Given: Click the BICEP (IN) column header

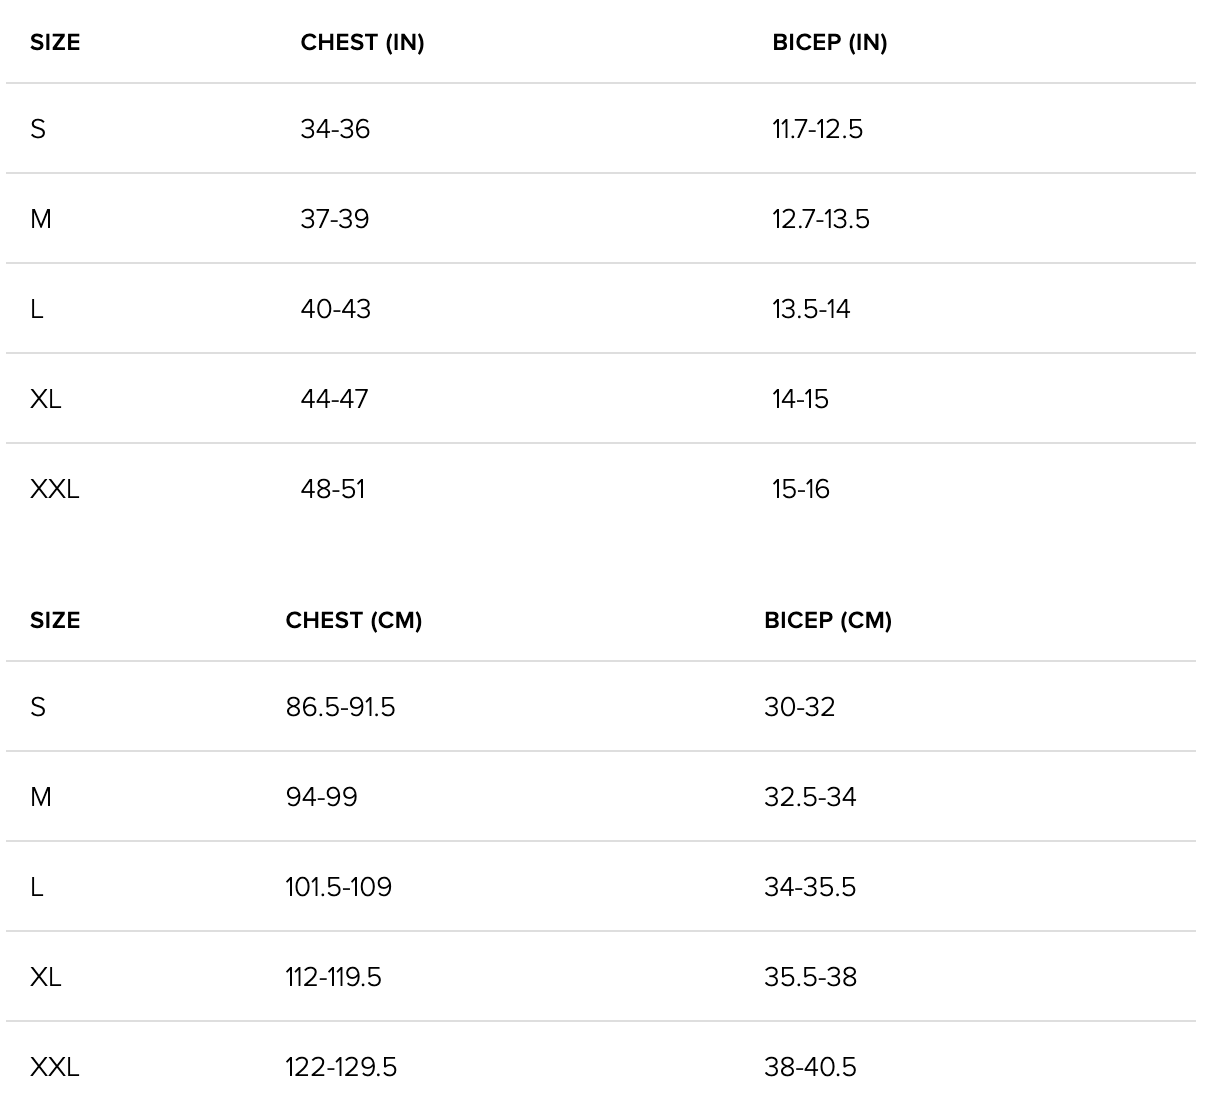Looking at the screenshot, I should pos(829,43).
